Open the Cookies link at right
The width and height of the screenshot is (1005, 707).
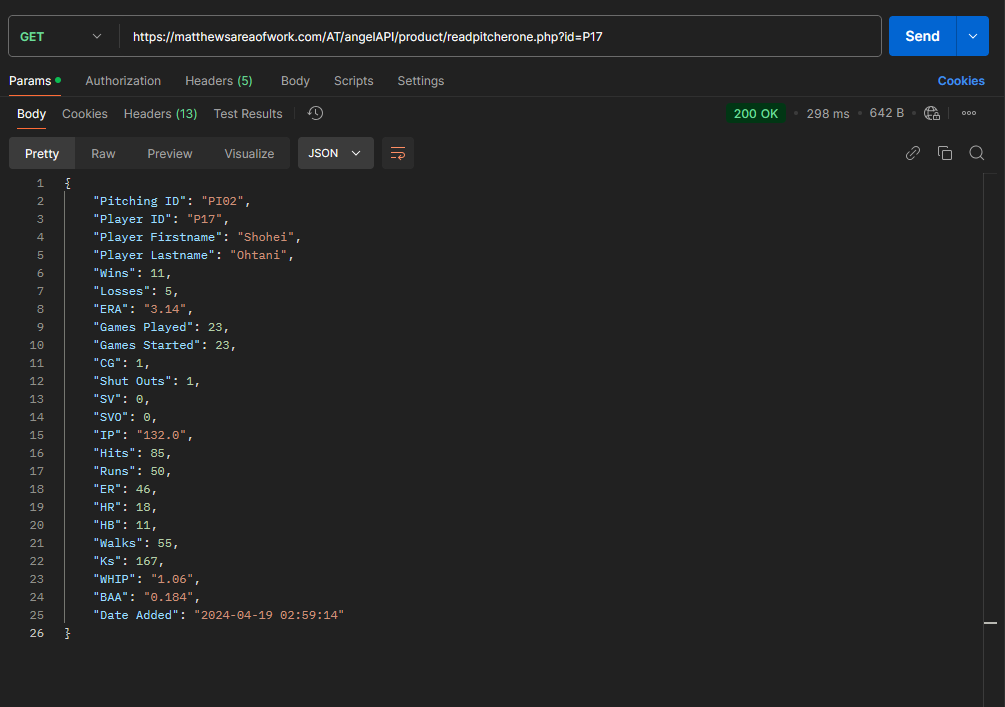point(961,81)
